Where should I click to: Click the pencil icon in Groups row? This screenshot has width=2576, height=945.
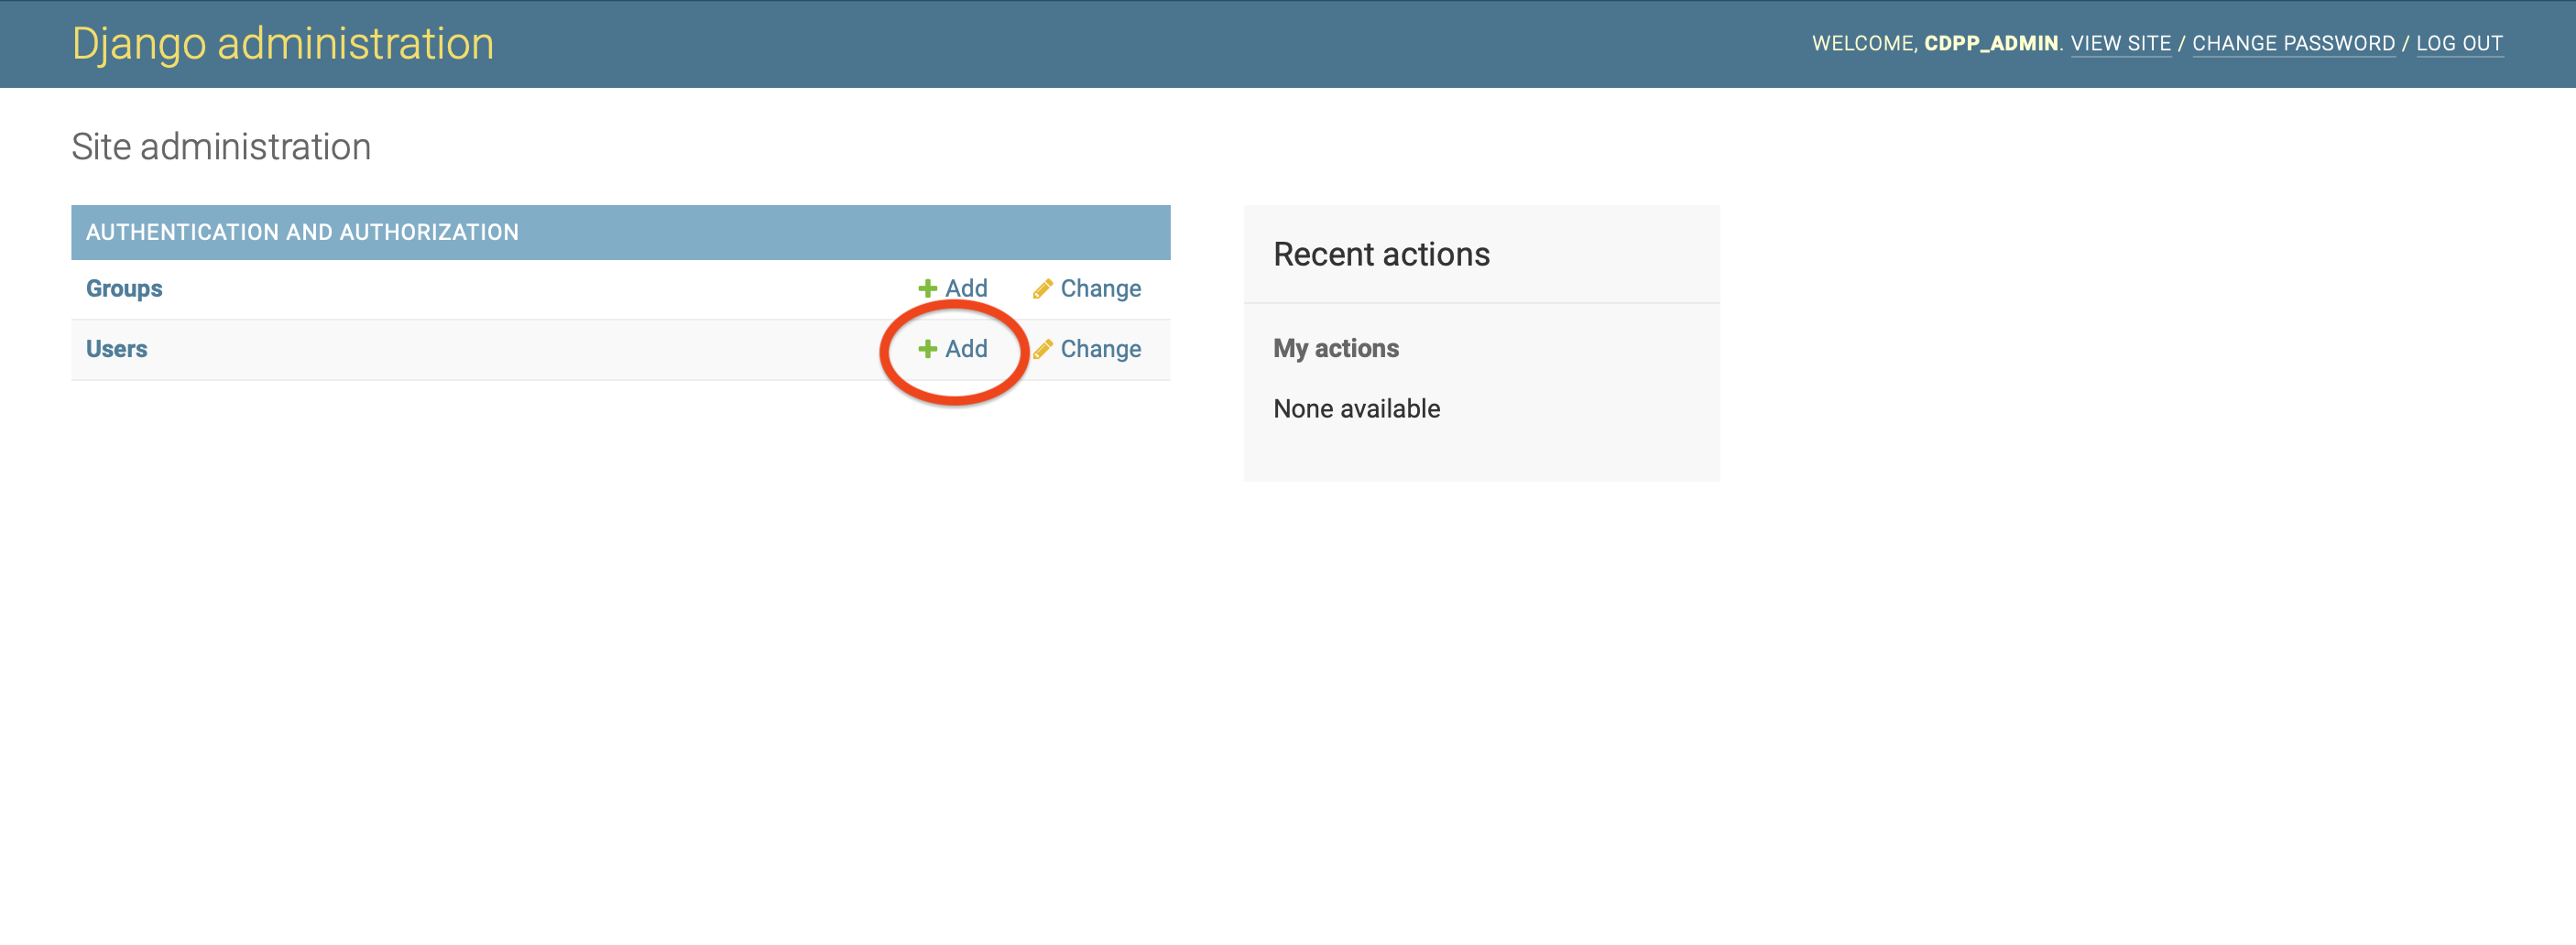pyautogui.click(x=1042, y=289)
